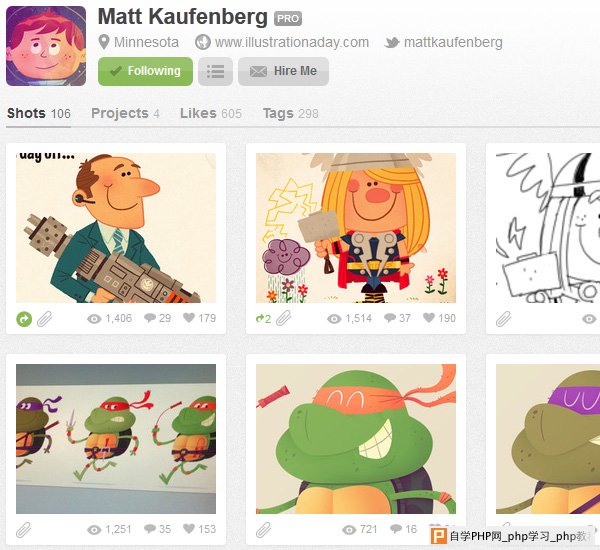Switch to the Projects tab

click(x=125, y=113)
